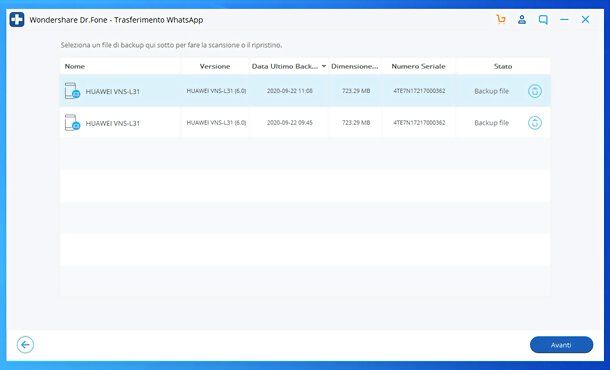Click the Stato column header
Screen dimensions: 610x370
pos(503,66)
